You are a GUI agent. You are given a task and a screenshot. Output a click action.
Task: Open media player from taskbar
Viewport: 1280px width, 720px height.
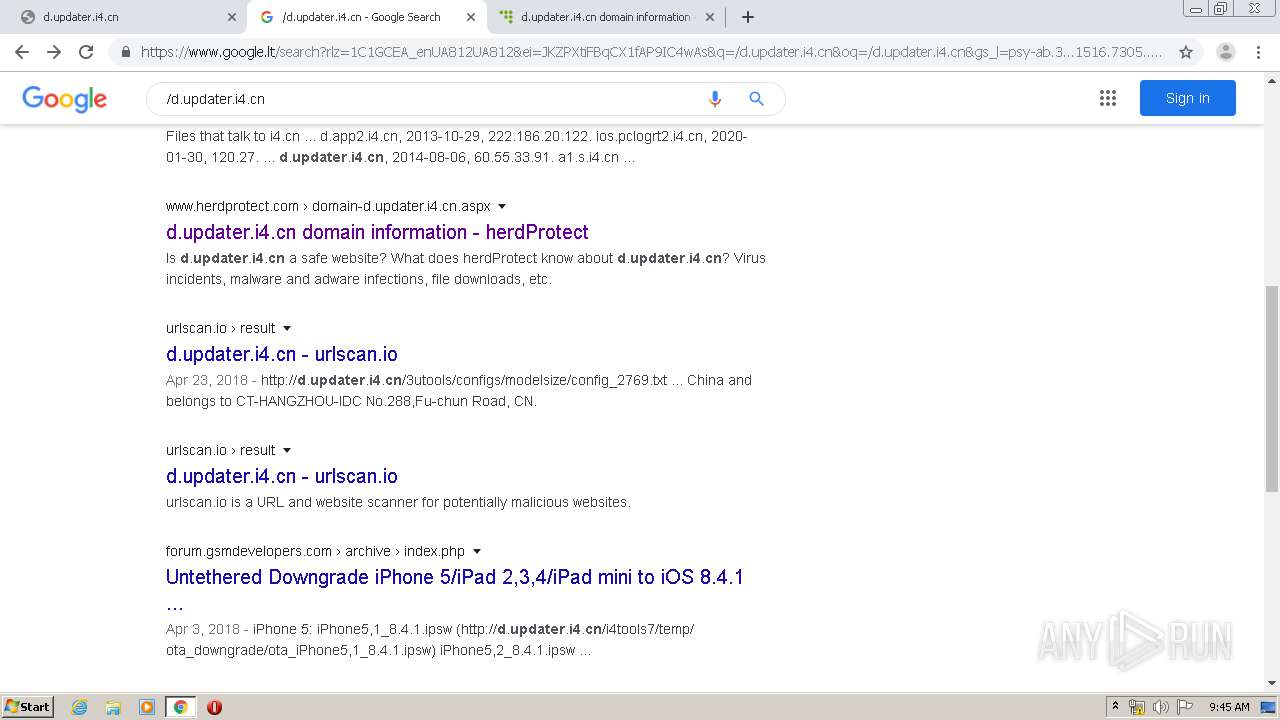click(x=147, y=707)
